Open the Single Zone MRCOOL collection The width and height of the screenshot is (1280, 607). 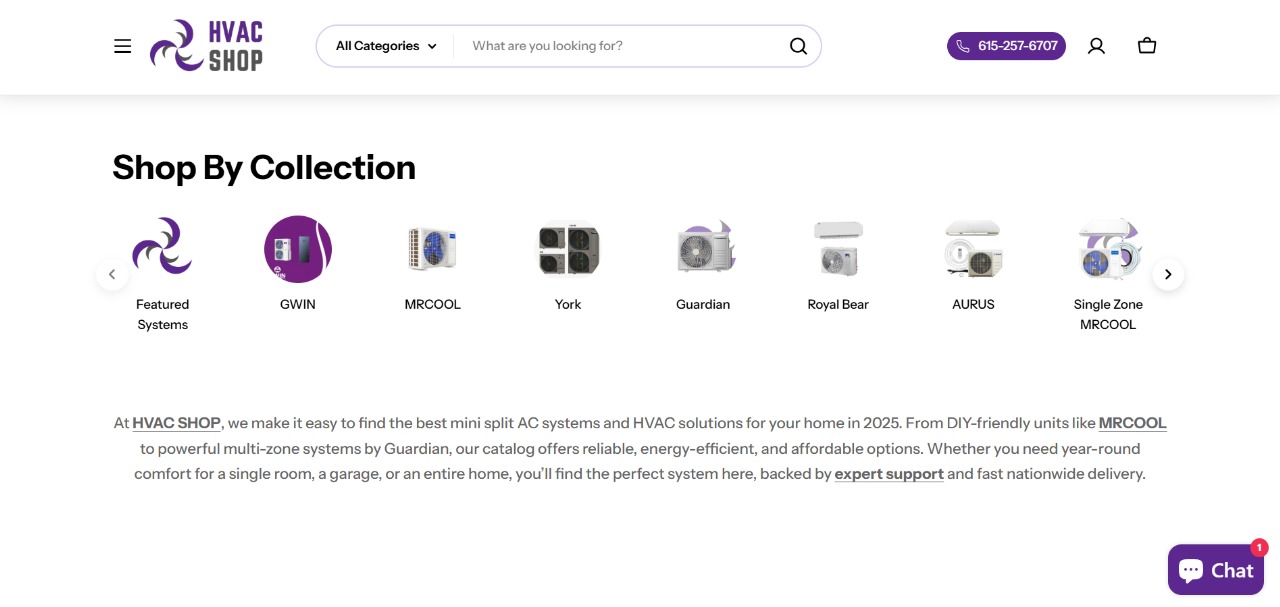click(x=1108, y=249)
